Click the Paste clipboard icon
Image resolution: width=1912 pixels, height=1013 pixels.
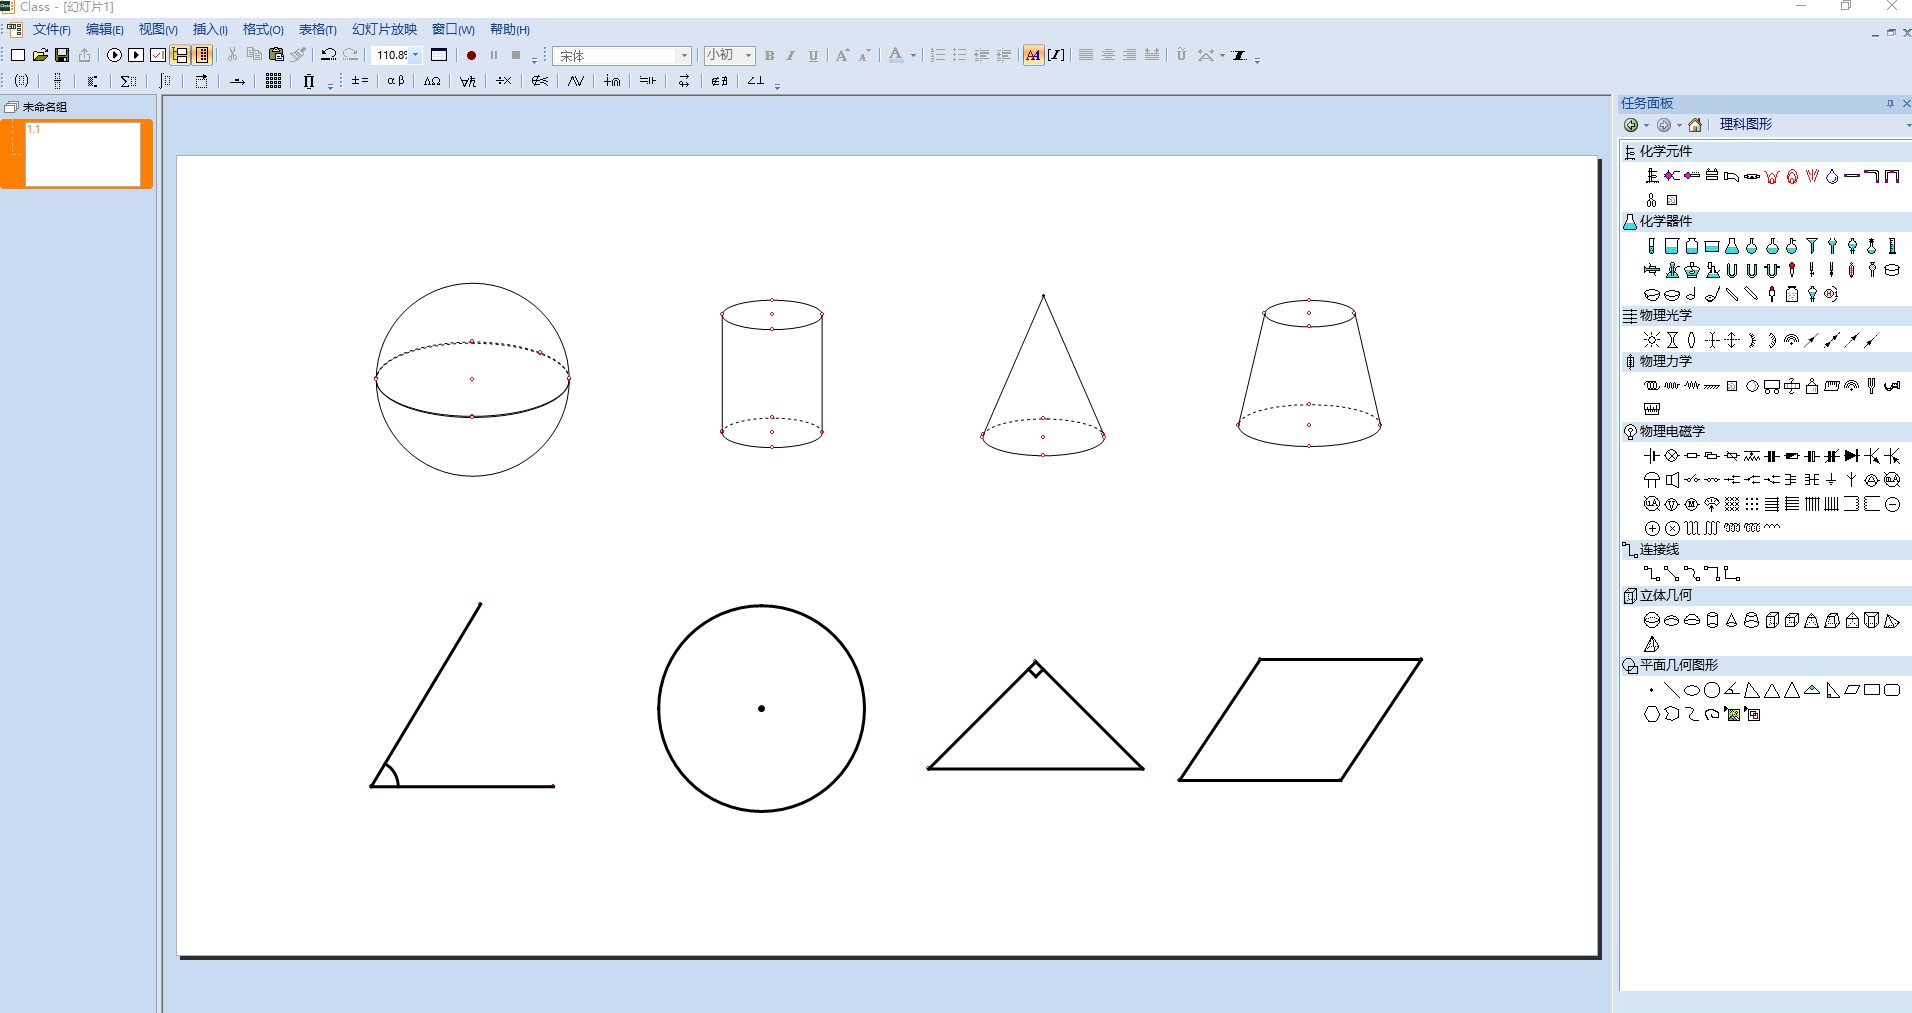tap(276, 55)
